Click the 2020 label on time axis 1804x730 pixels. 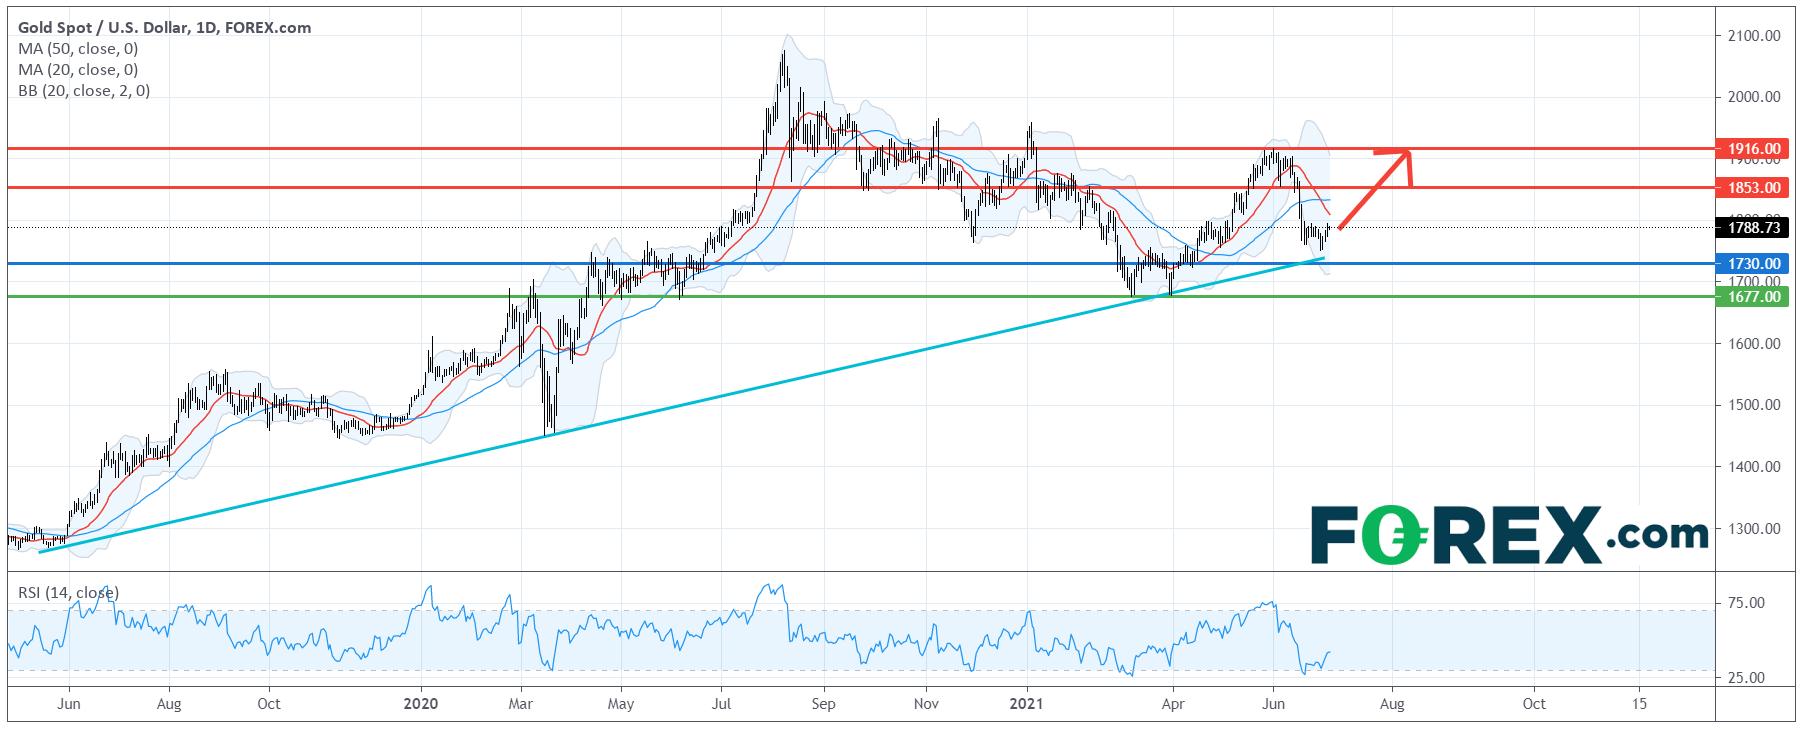click(420, 704)
